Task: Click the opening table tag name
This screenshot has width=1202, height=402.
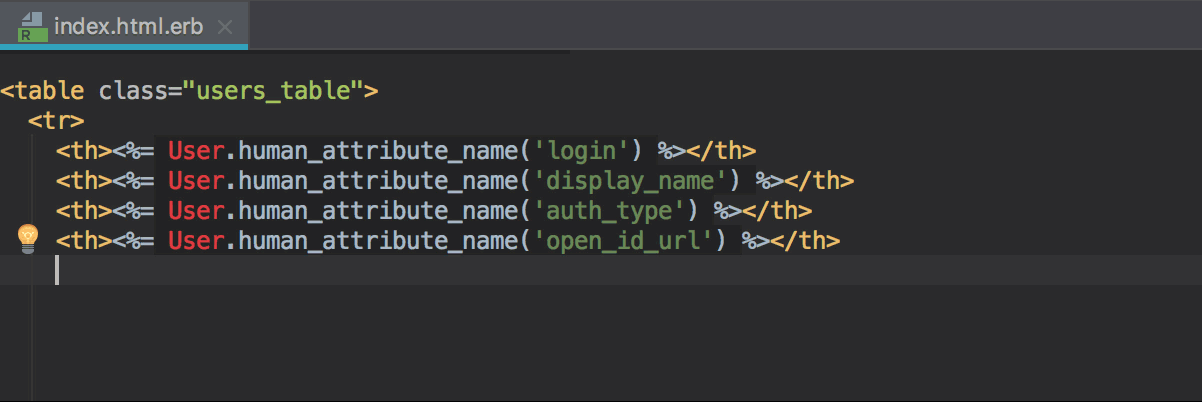Action: 48,91
